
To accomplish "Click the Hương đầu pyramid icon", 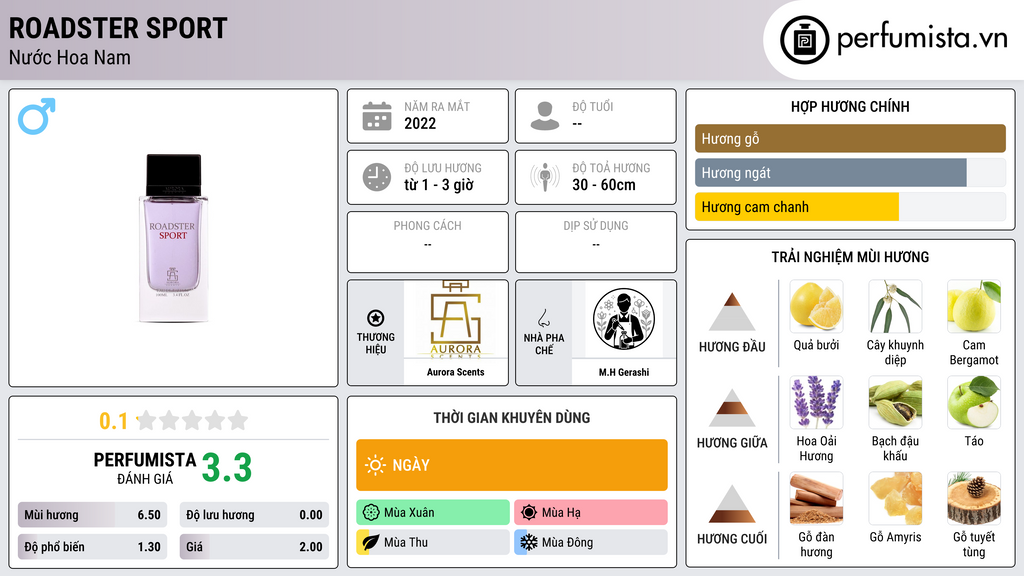I will click(732, 312).
